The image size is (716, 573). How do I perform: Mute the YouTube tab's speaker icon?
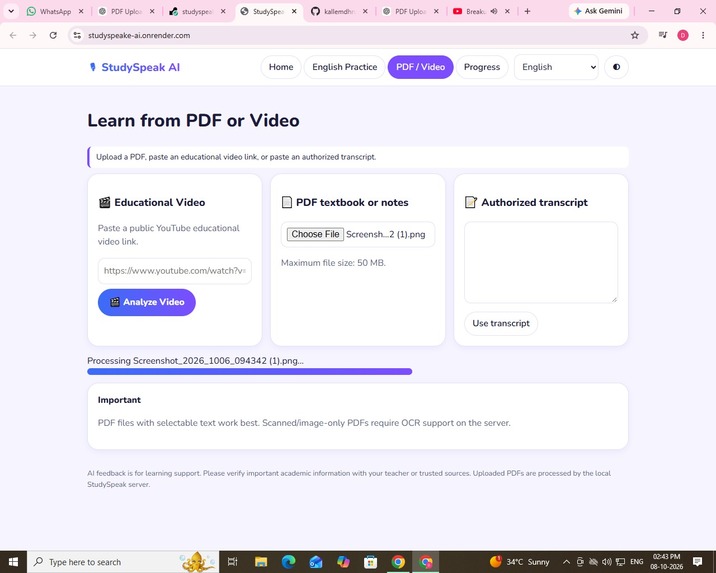click(x=494, y=11)
